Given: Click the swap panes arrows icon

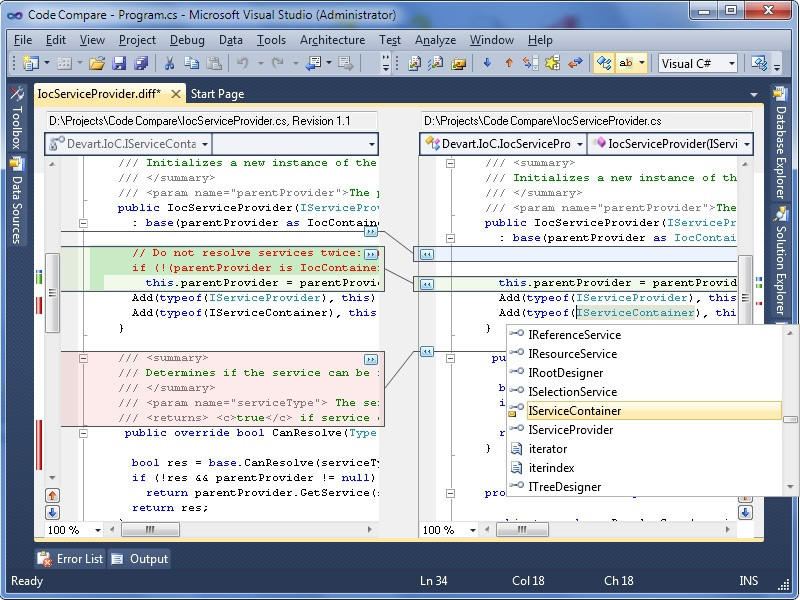Looking at the screenshot, I should 575,63.
